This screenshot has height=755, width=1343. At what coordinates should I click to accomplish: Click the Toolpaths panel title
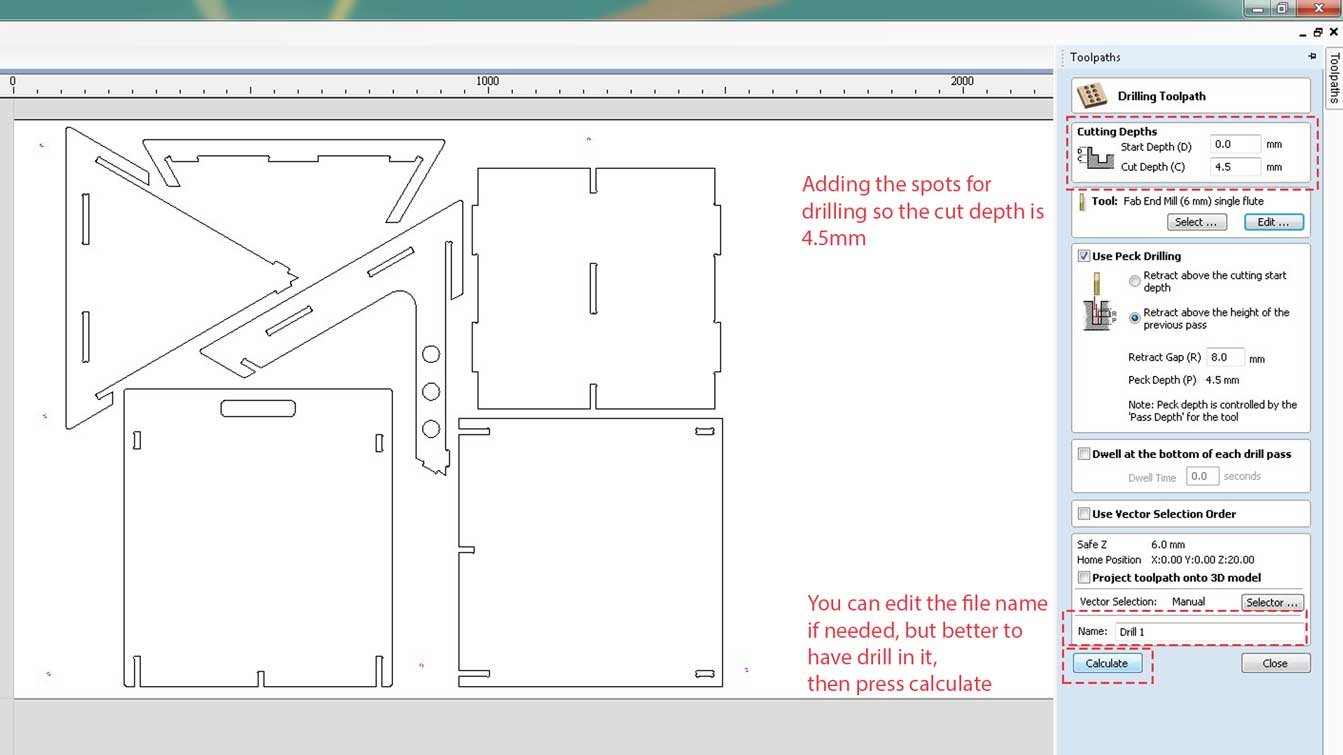pyautogui.click(x=1095, y=57)
